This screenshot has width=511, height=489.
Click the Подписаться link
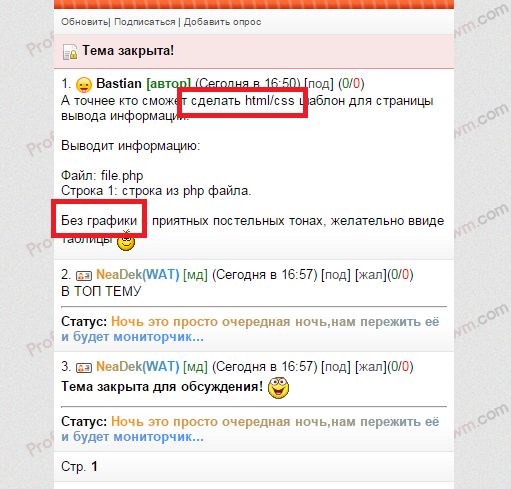coord(145,22)
